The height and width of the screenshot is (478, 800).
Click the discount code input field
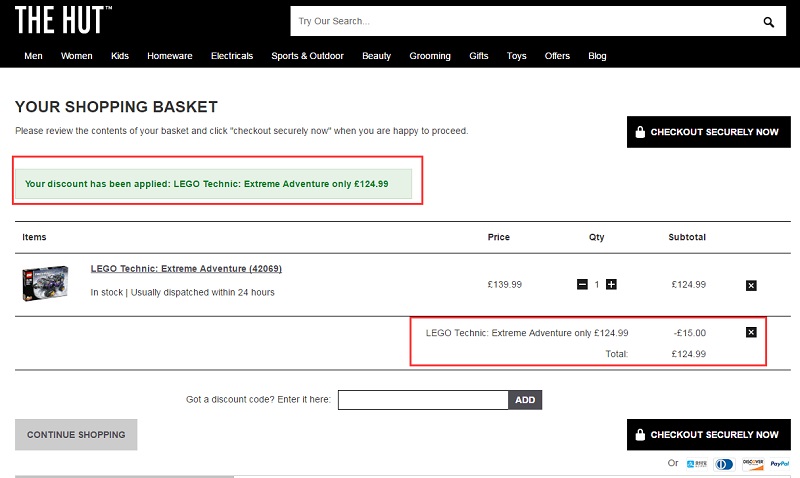pyautogui.click(x=423, y=400)
